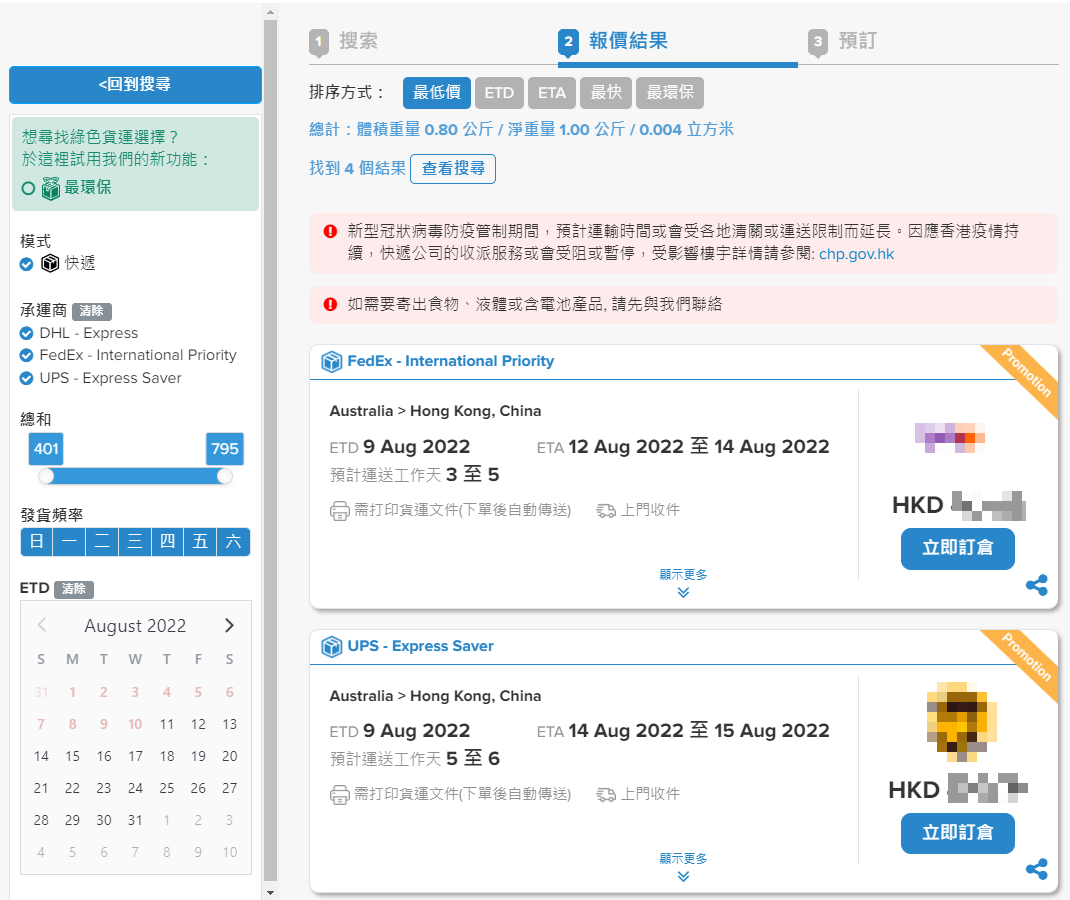Image resolution: width=1070 pixels, height=900 pixels.
Task: Open step 2 報價結果 tab
Action: point(613,42)
